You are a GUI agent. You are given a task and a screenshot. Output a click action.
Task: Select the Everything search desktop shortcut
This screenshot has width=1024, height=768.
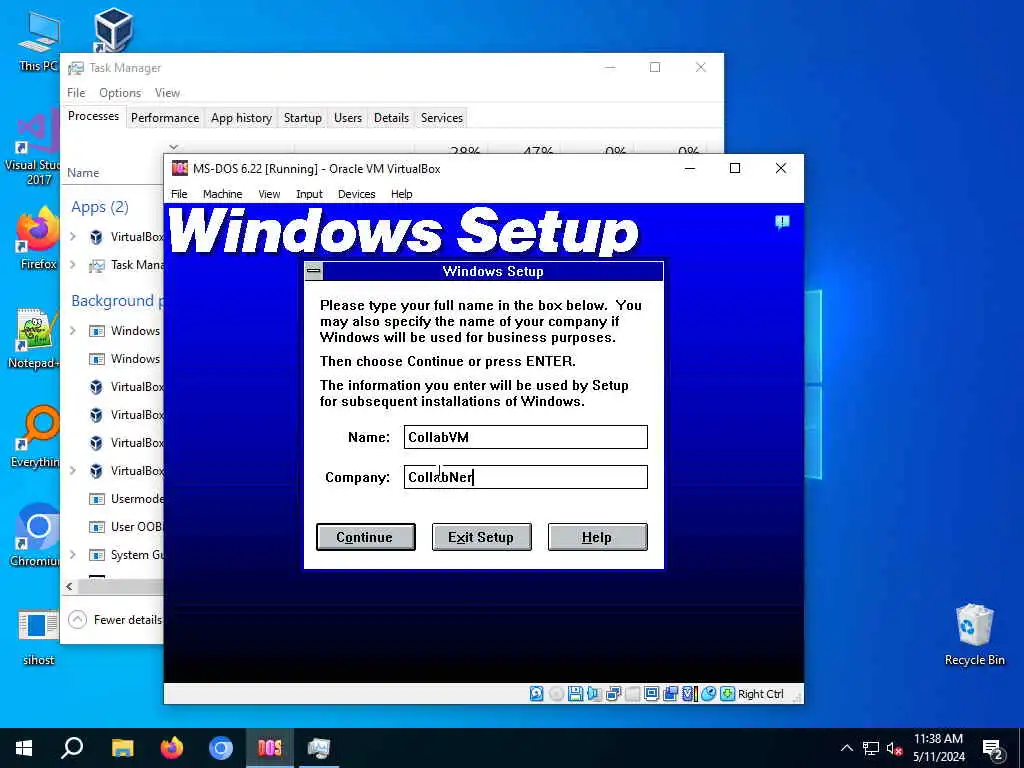point(35,437)
